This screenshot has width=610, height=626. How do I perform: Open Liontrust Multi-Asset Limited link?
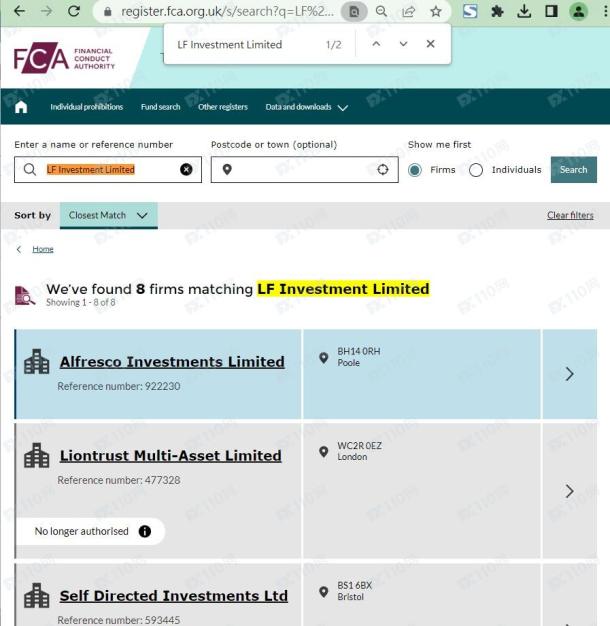pos(170,456)
